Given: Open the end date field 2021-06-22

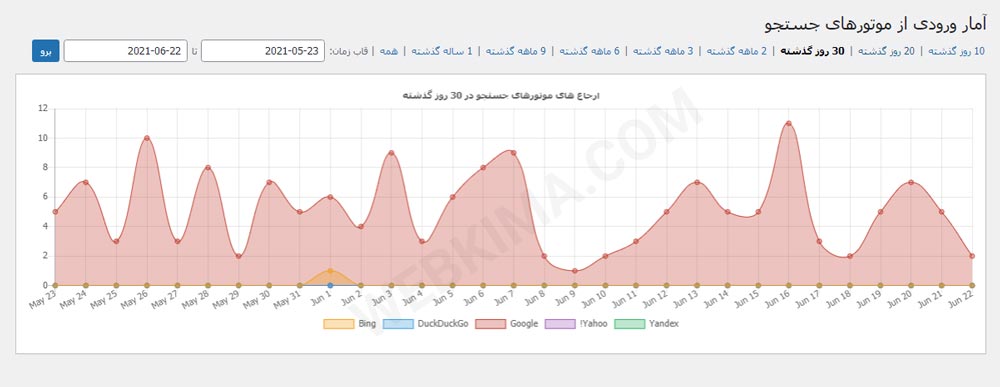Looking at the screenshot, I should (x=126, y=51).
